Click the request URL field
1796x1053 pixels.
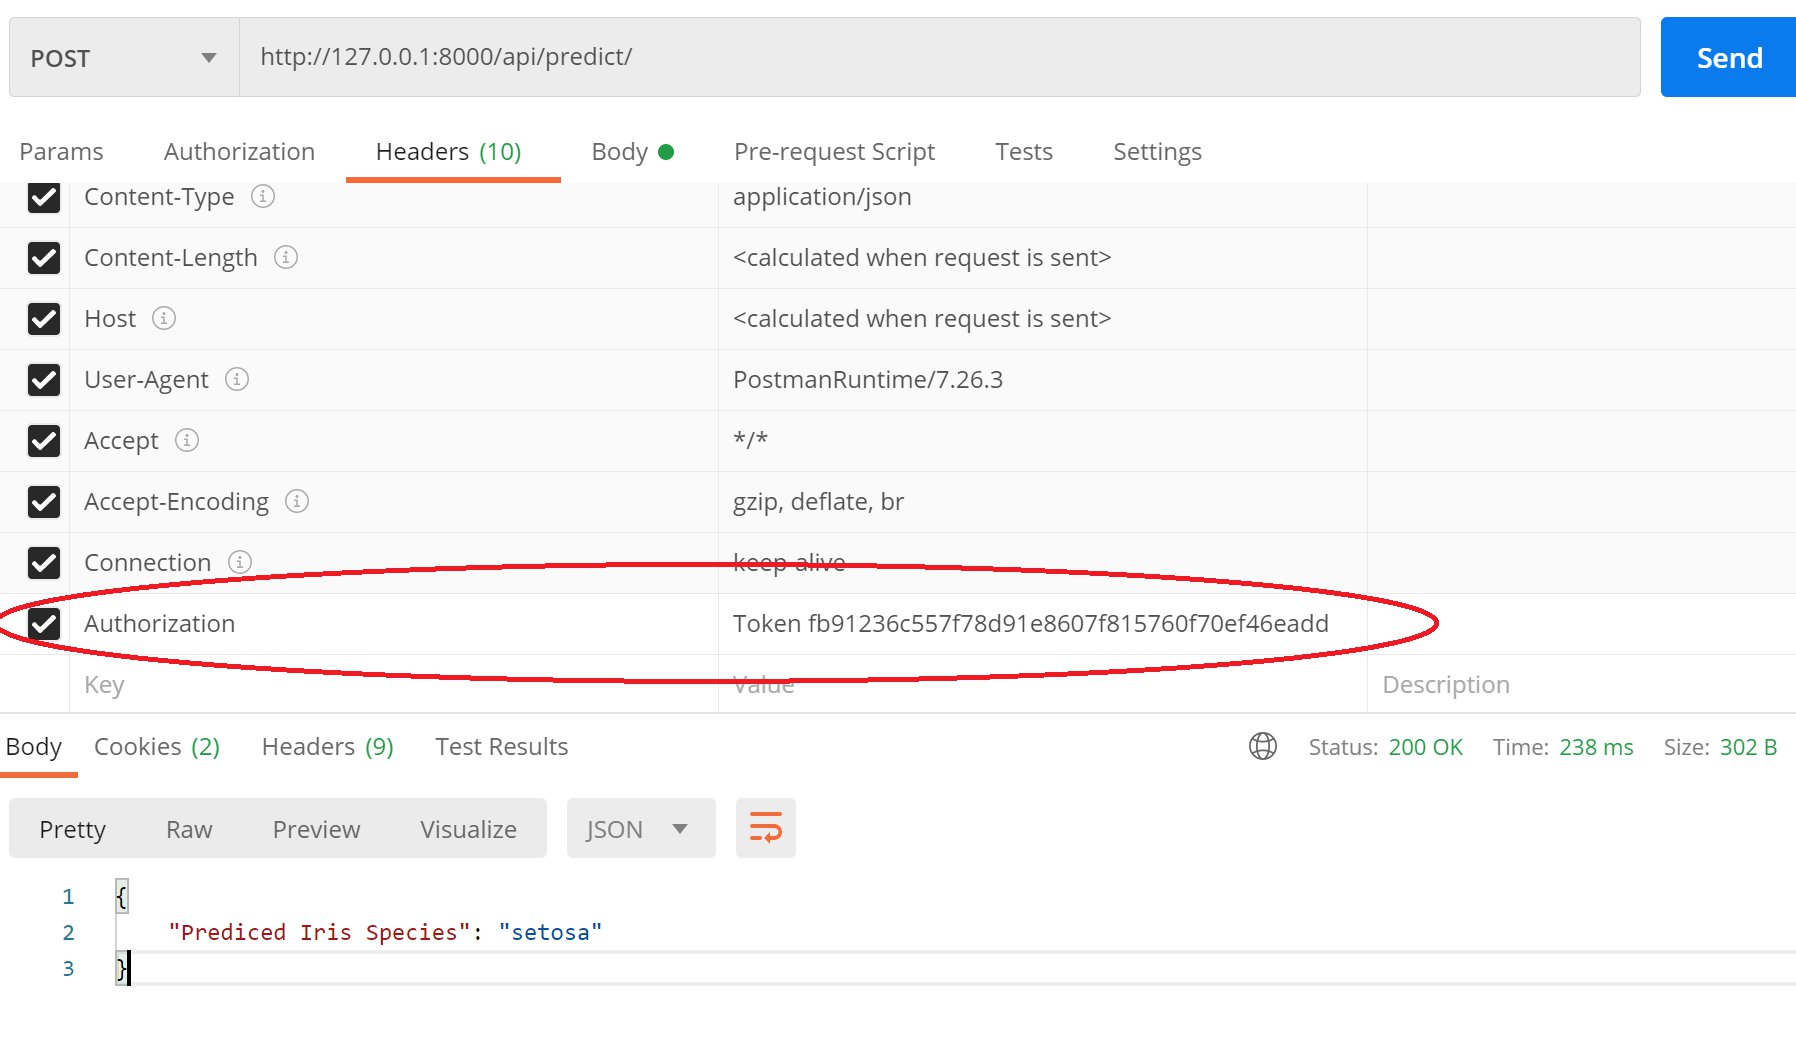938,57
